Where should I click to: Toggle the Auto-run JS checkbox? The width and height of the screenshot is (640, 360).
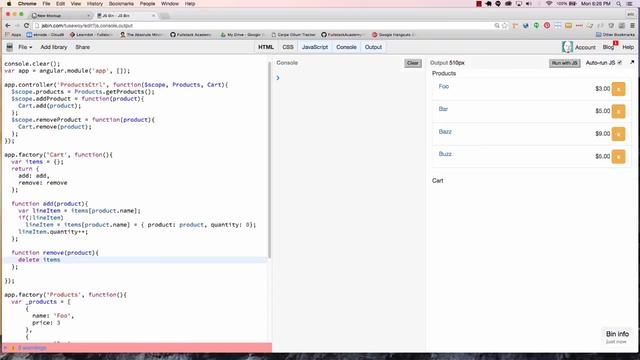[620, 62]
